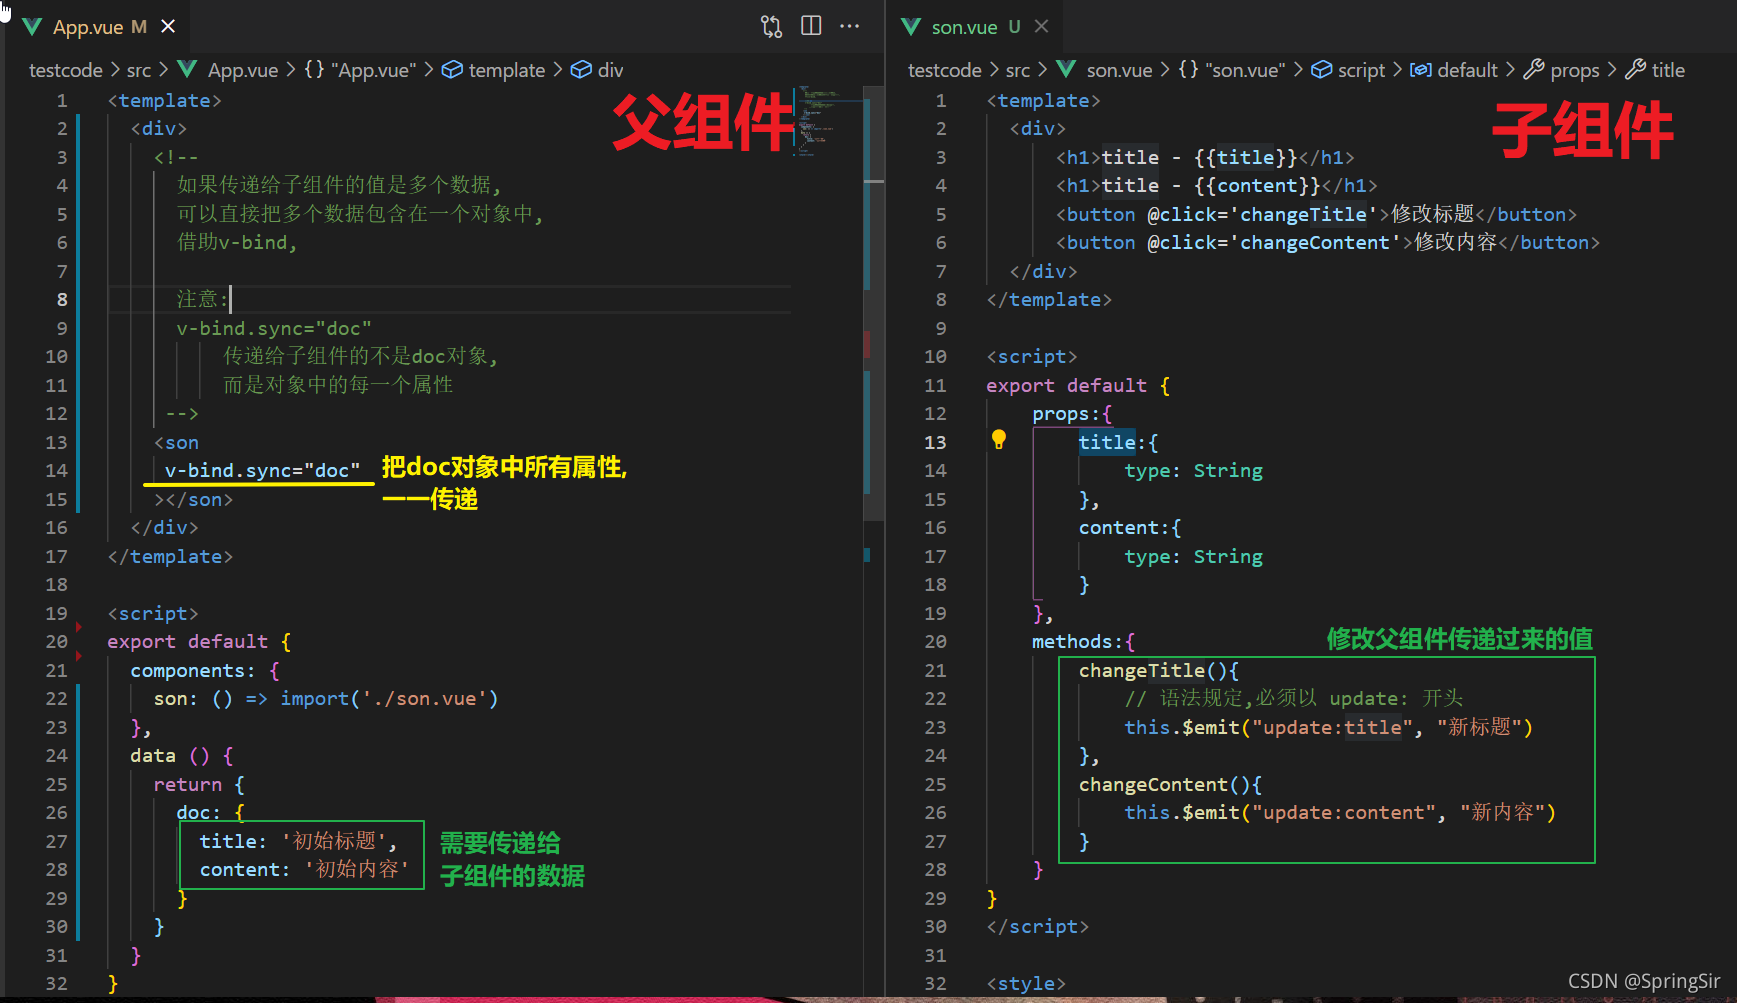Click import('./son.vue') in App.vue
The image size is (1737, 1003).
[x=389, y=698]
